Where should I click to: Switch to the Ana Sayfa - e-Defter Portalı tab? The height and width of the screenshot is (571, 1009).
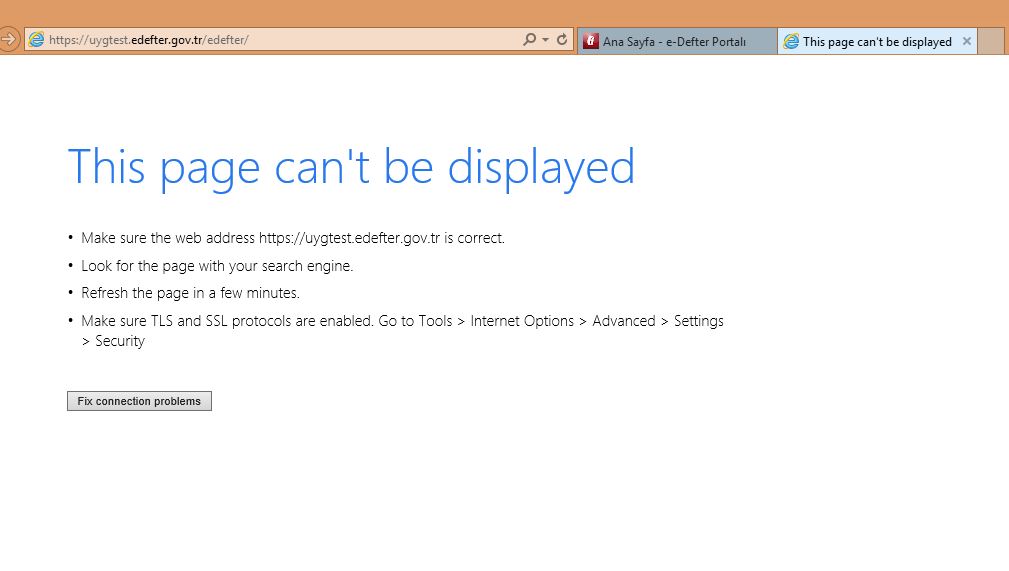pyautogui.click(x=675, y=42)
